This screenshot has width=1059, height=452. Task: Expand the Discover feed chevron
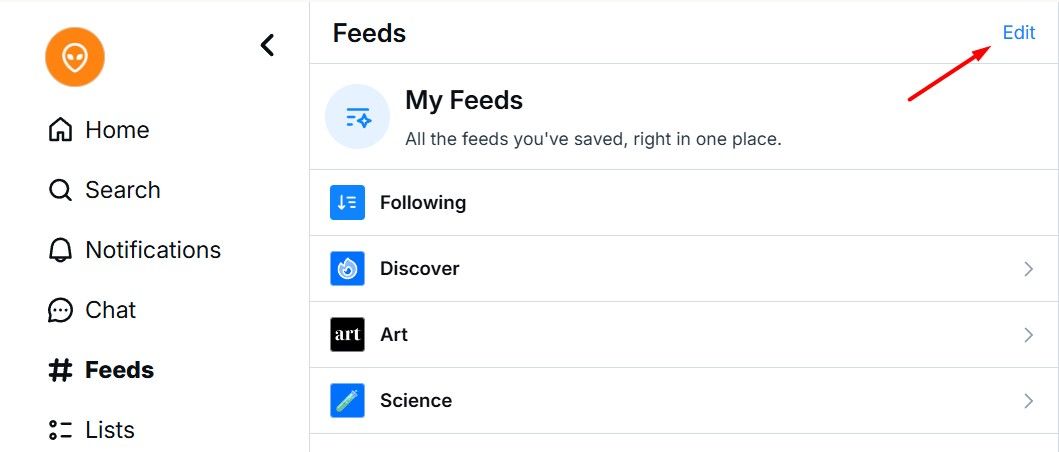[x=1028, y=268]
